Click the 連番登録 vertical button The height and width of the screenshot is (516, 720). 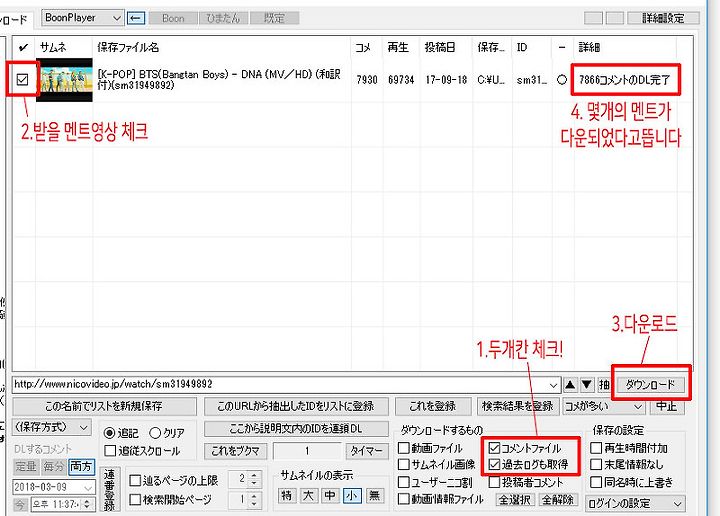click(x=110, y=489)
